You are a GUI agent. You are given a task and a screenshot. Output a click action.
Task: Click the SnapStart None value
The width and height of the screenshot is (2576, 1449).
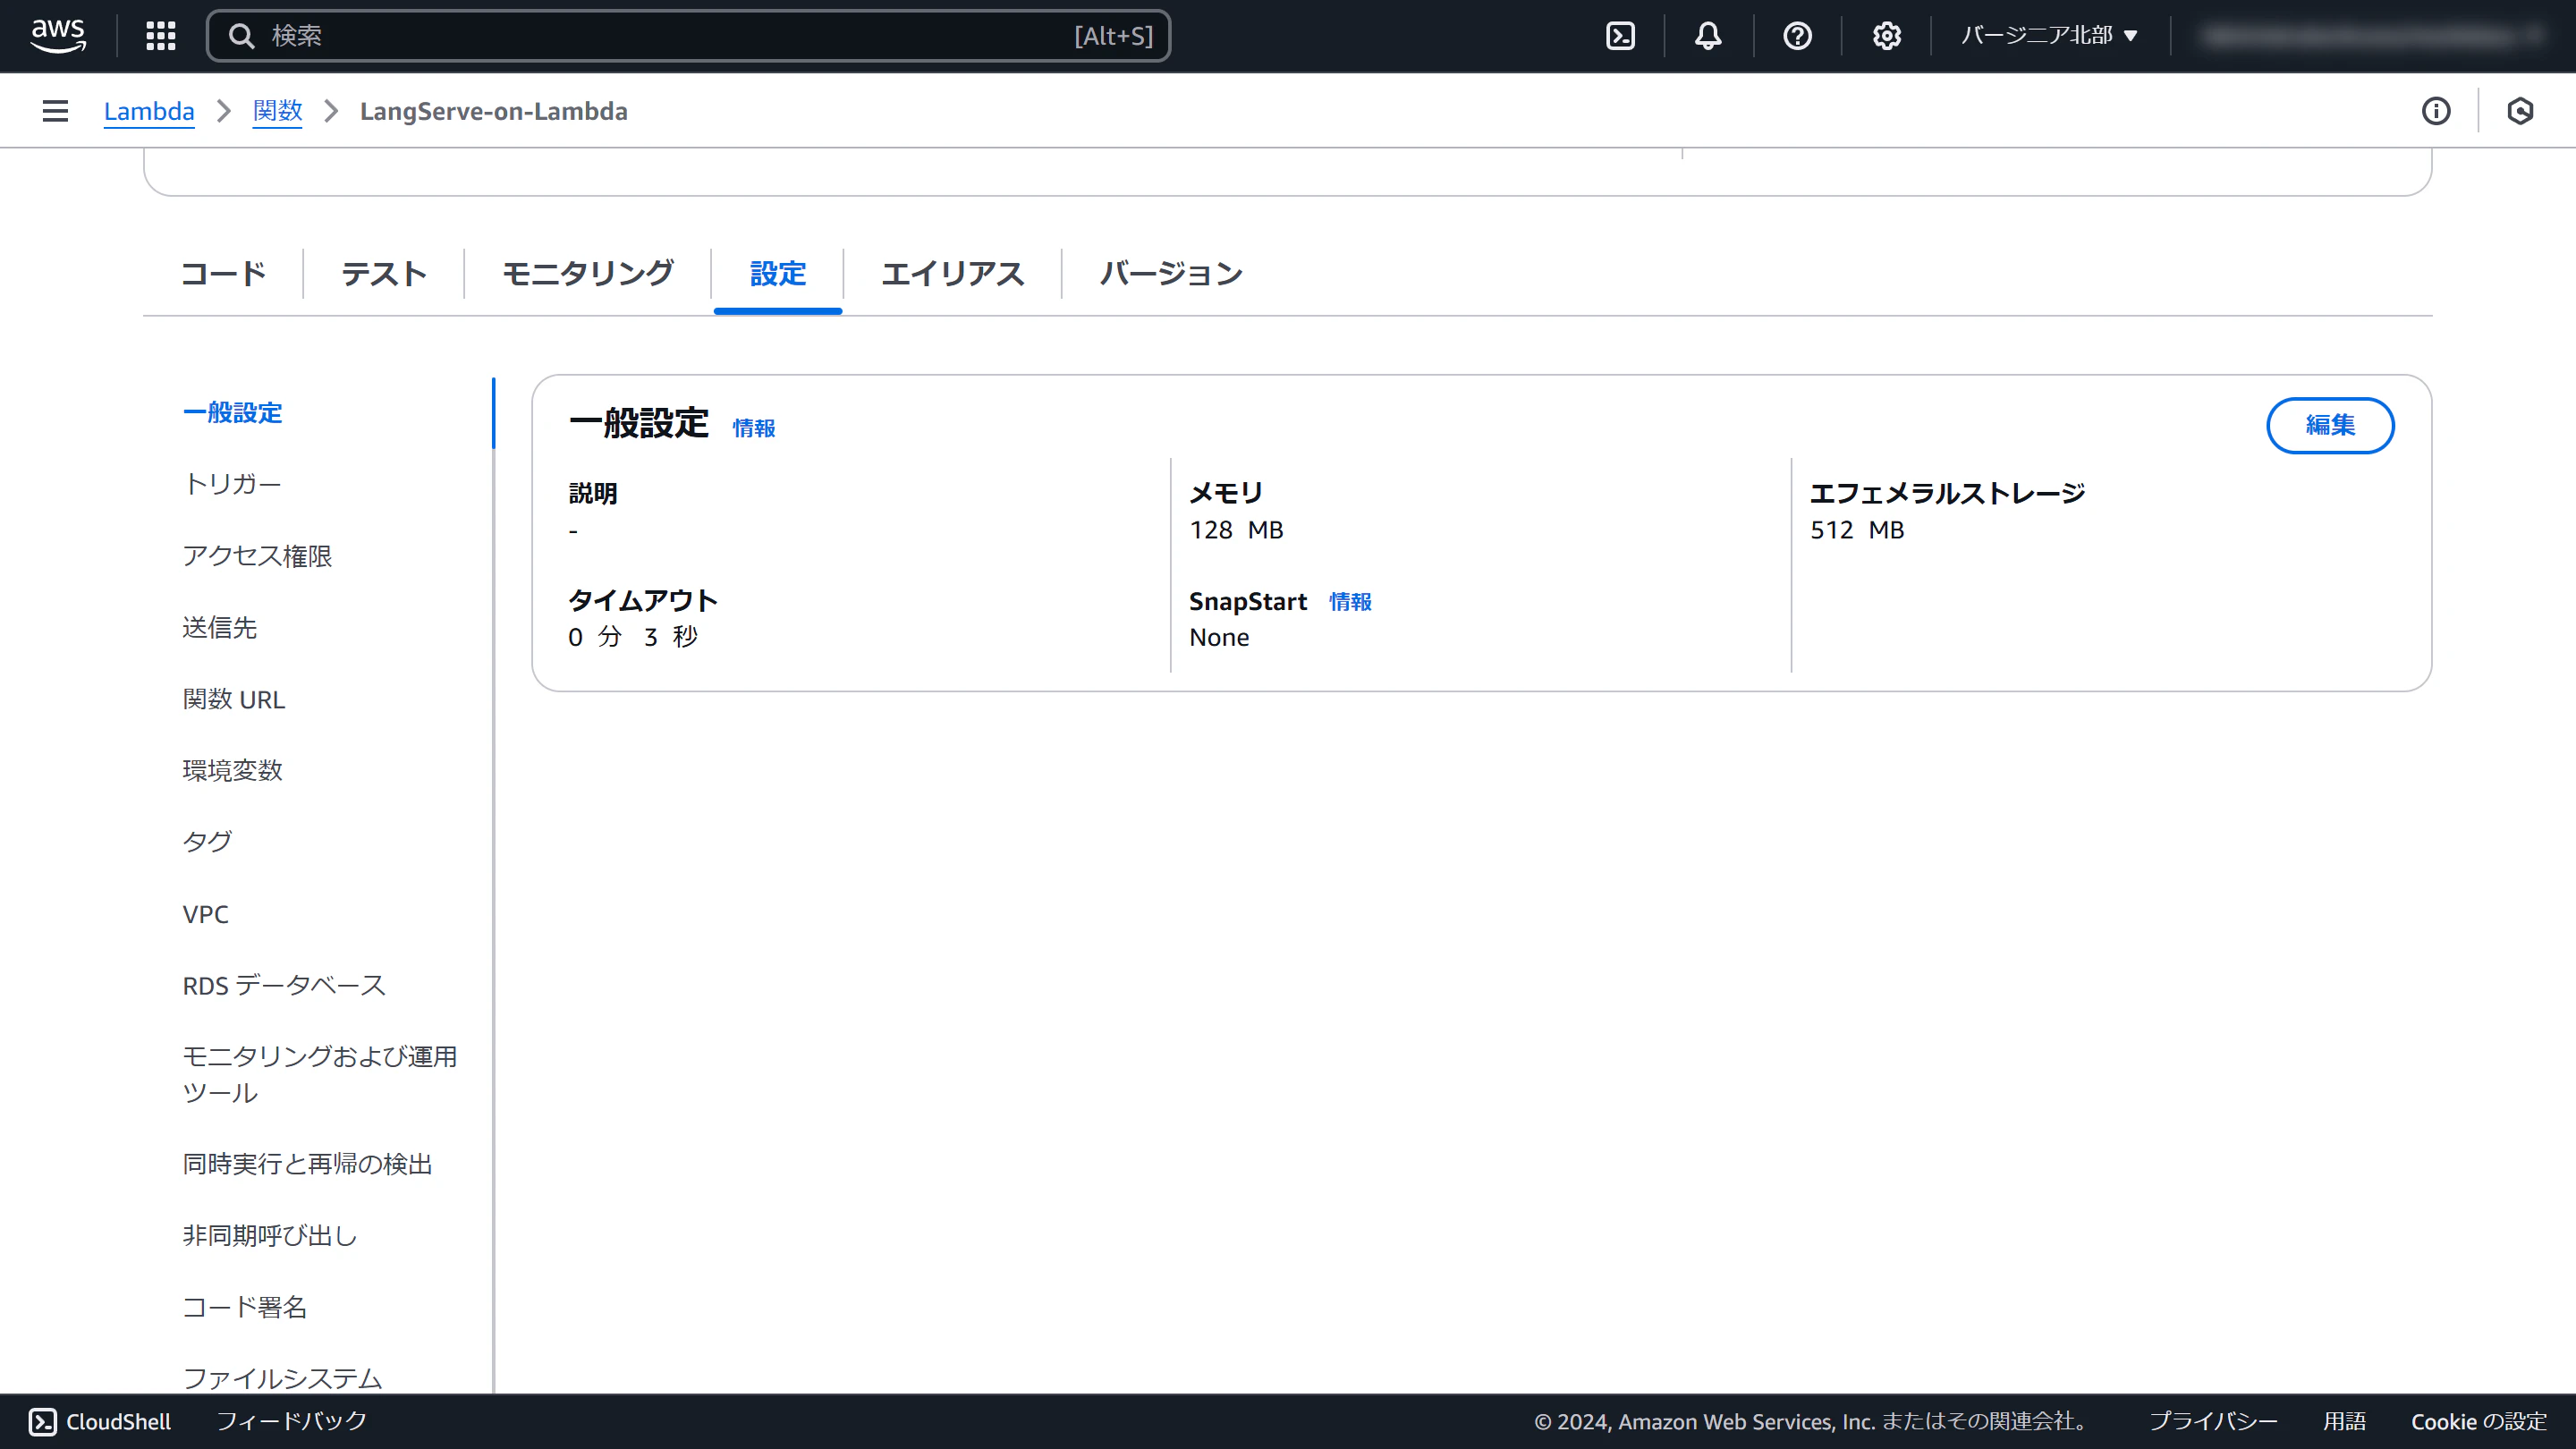click(x=1219, y=637)
